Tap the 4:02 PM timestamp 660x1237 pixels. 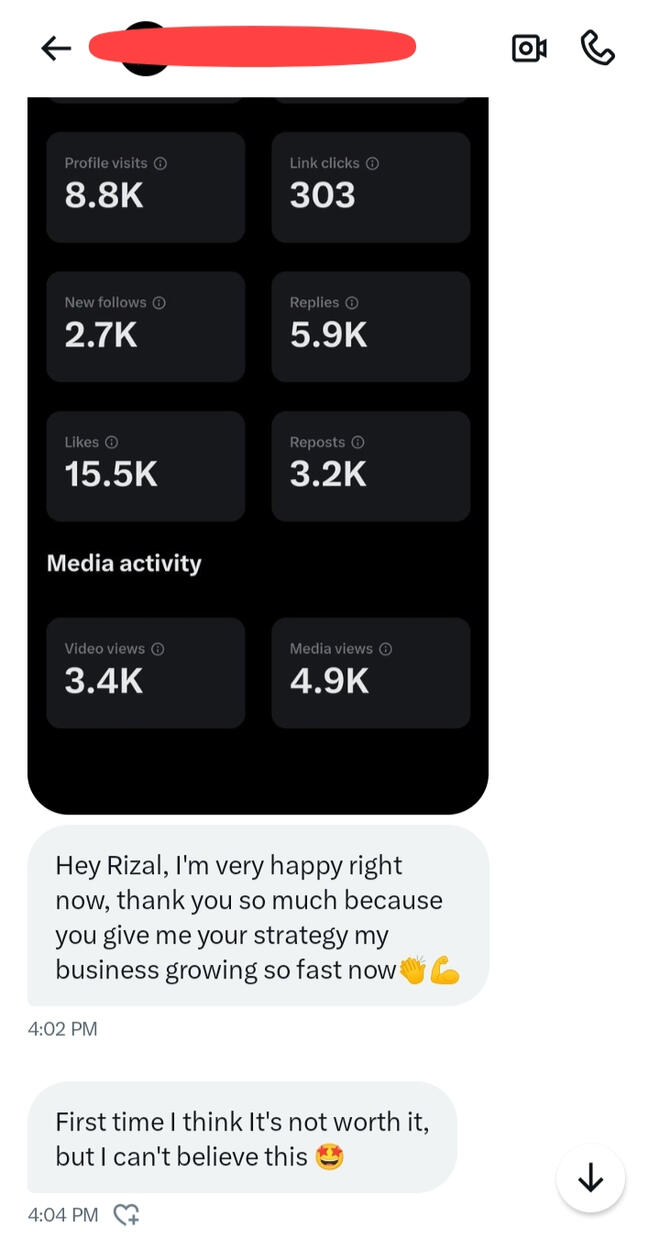(62, 1028)
